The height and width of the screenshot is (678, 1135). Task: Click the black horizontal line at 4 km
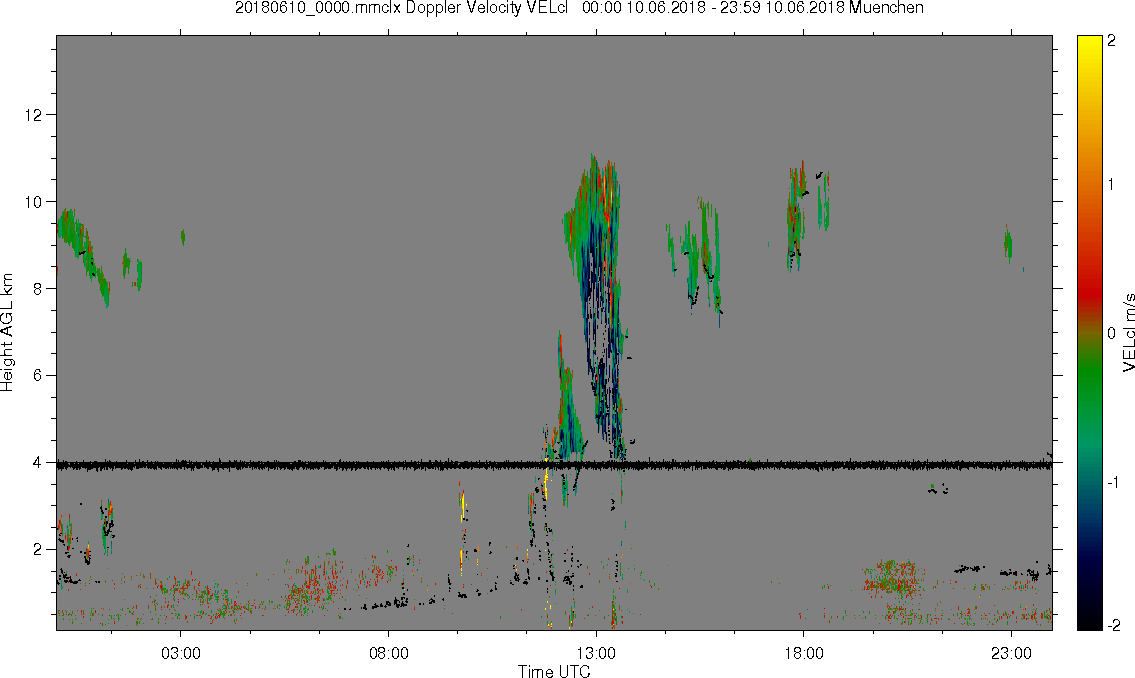point(554,465)
